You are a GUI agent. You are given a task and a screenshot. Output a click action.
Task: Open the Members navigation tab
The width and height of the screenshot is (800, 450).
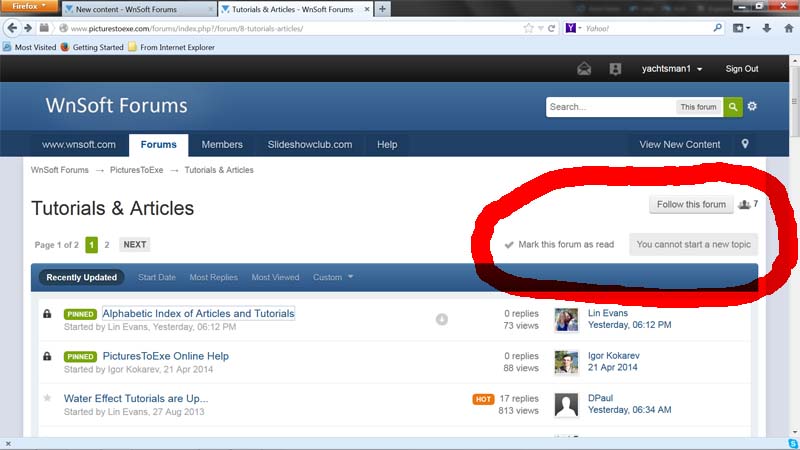(222, 144)
